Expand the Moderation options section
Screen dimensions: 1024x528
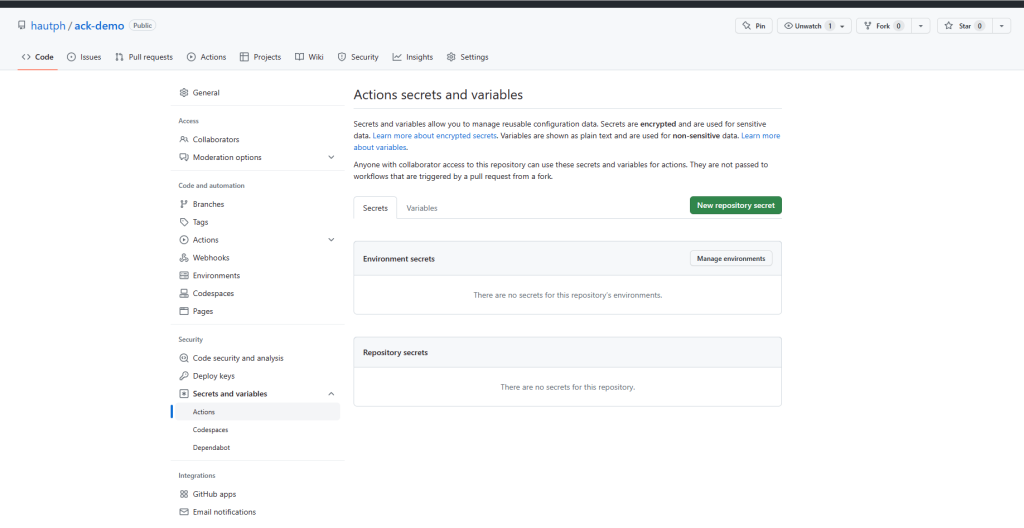tap(331, 157)
